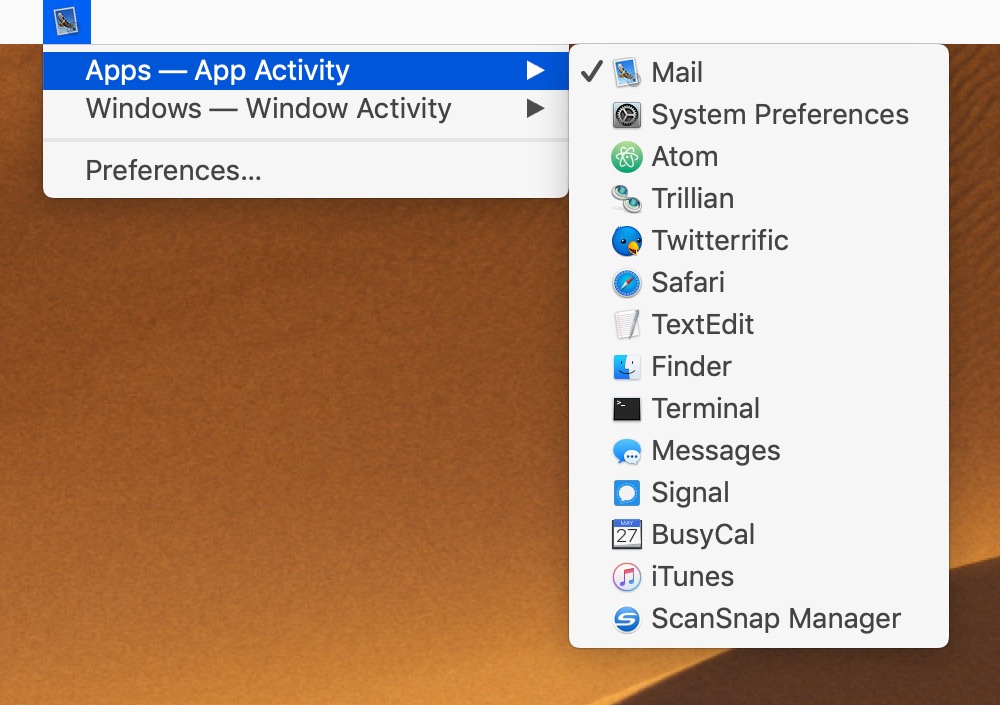This screenshot has height=705, width=1000.
Task: Select the TextEdit label in the app list
Action: pos(702,325)
